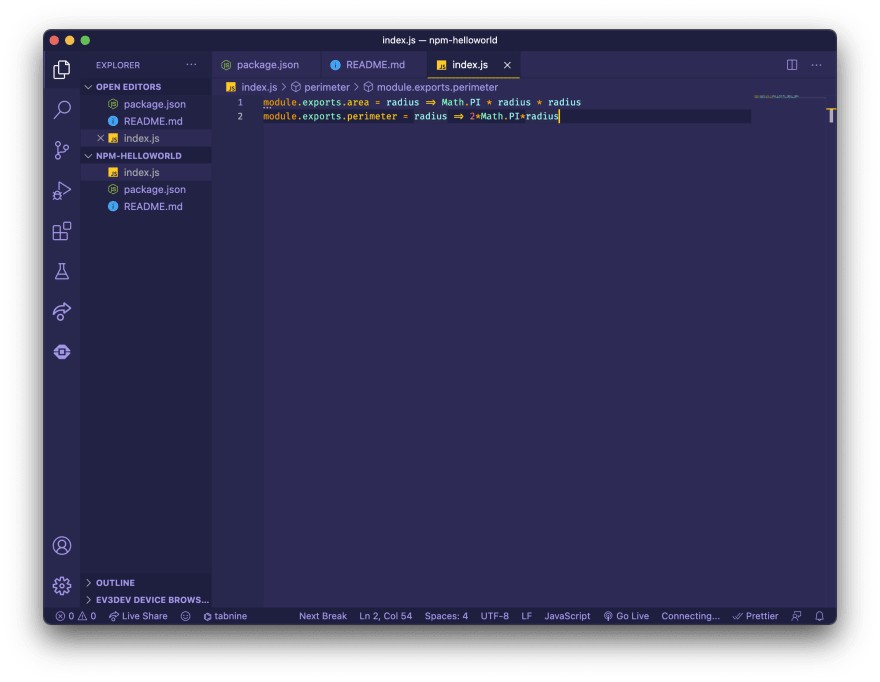Viewport: 880px width, 682px height.
Task: Change file encoding UTF-8
Action: point(494,616)
